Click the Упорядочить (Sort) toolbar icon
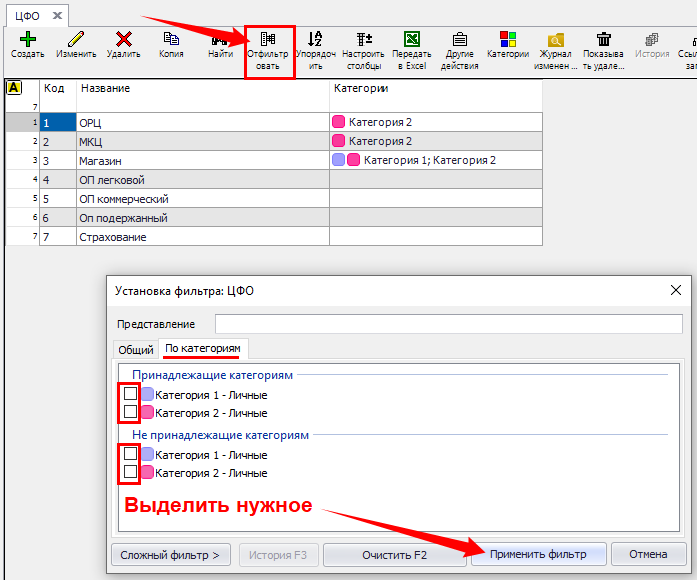 [315, 40]
